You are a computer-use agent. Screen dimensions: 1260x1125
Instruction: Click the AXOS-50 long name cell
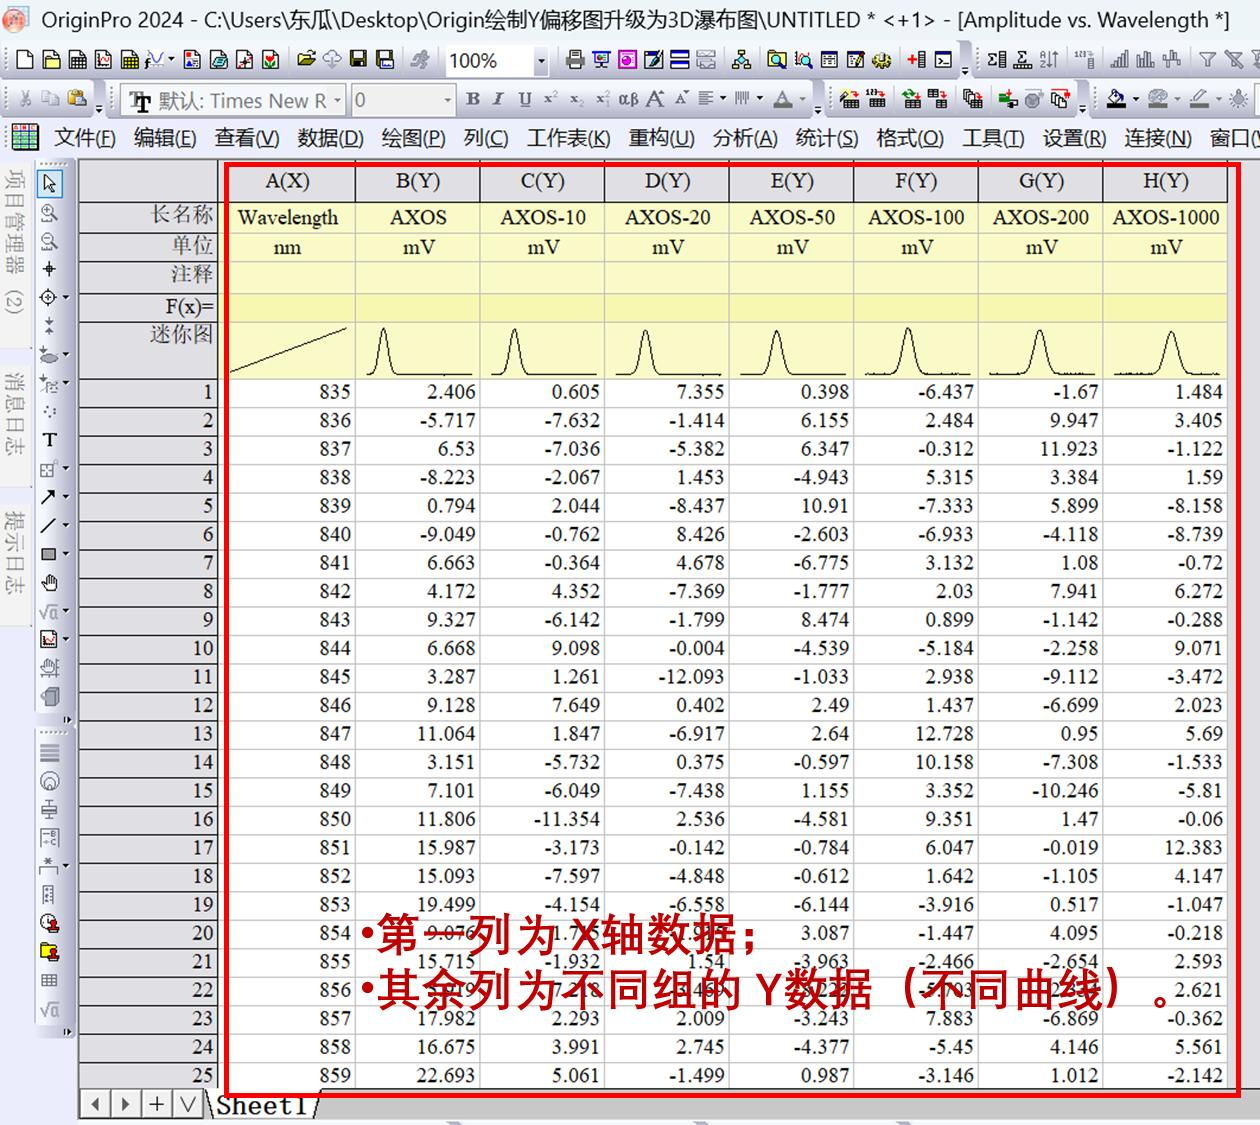(x=792, y=217)
